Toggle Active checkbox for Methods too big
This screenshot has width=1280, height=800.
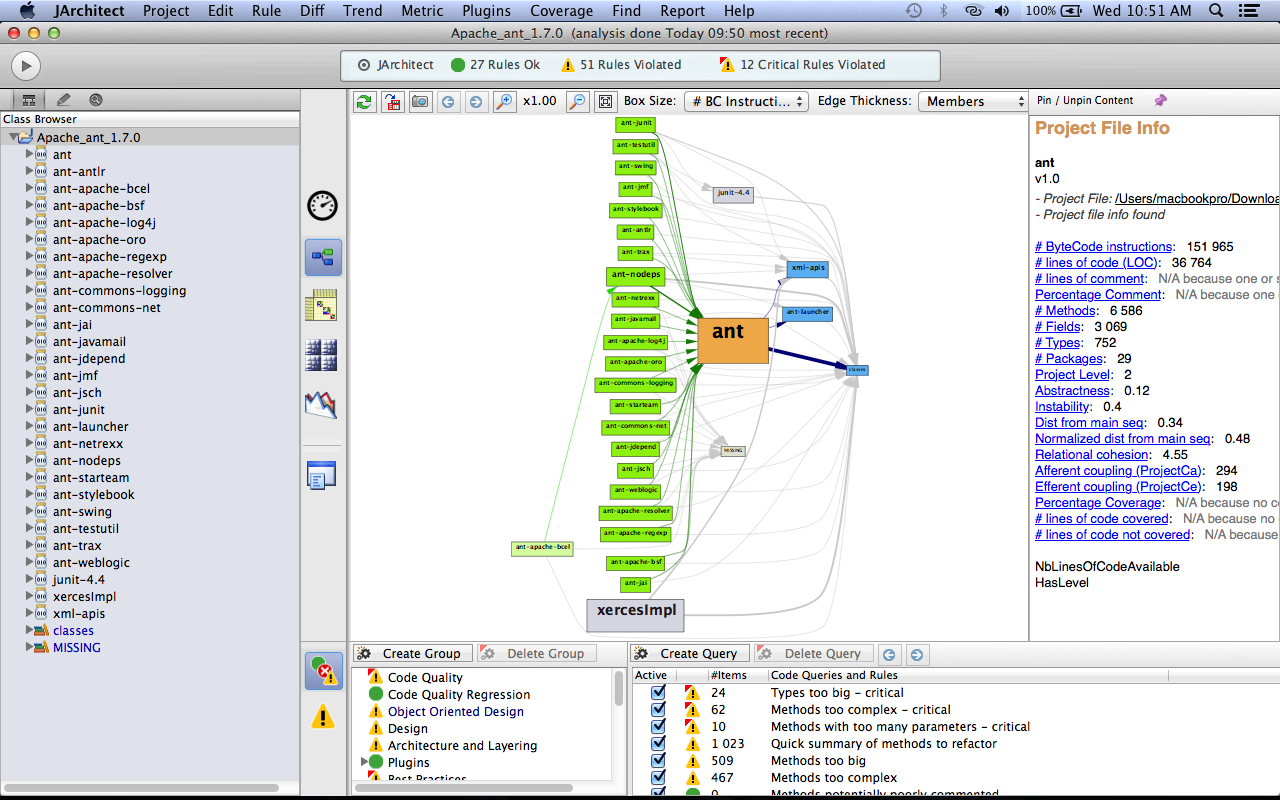[658, 760]
